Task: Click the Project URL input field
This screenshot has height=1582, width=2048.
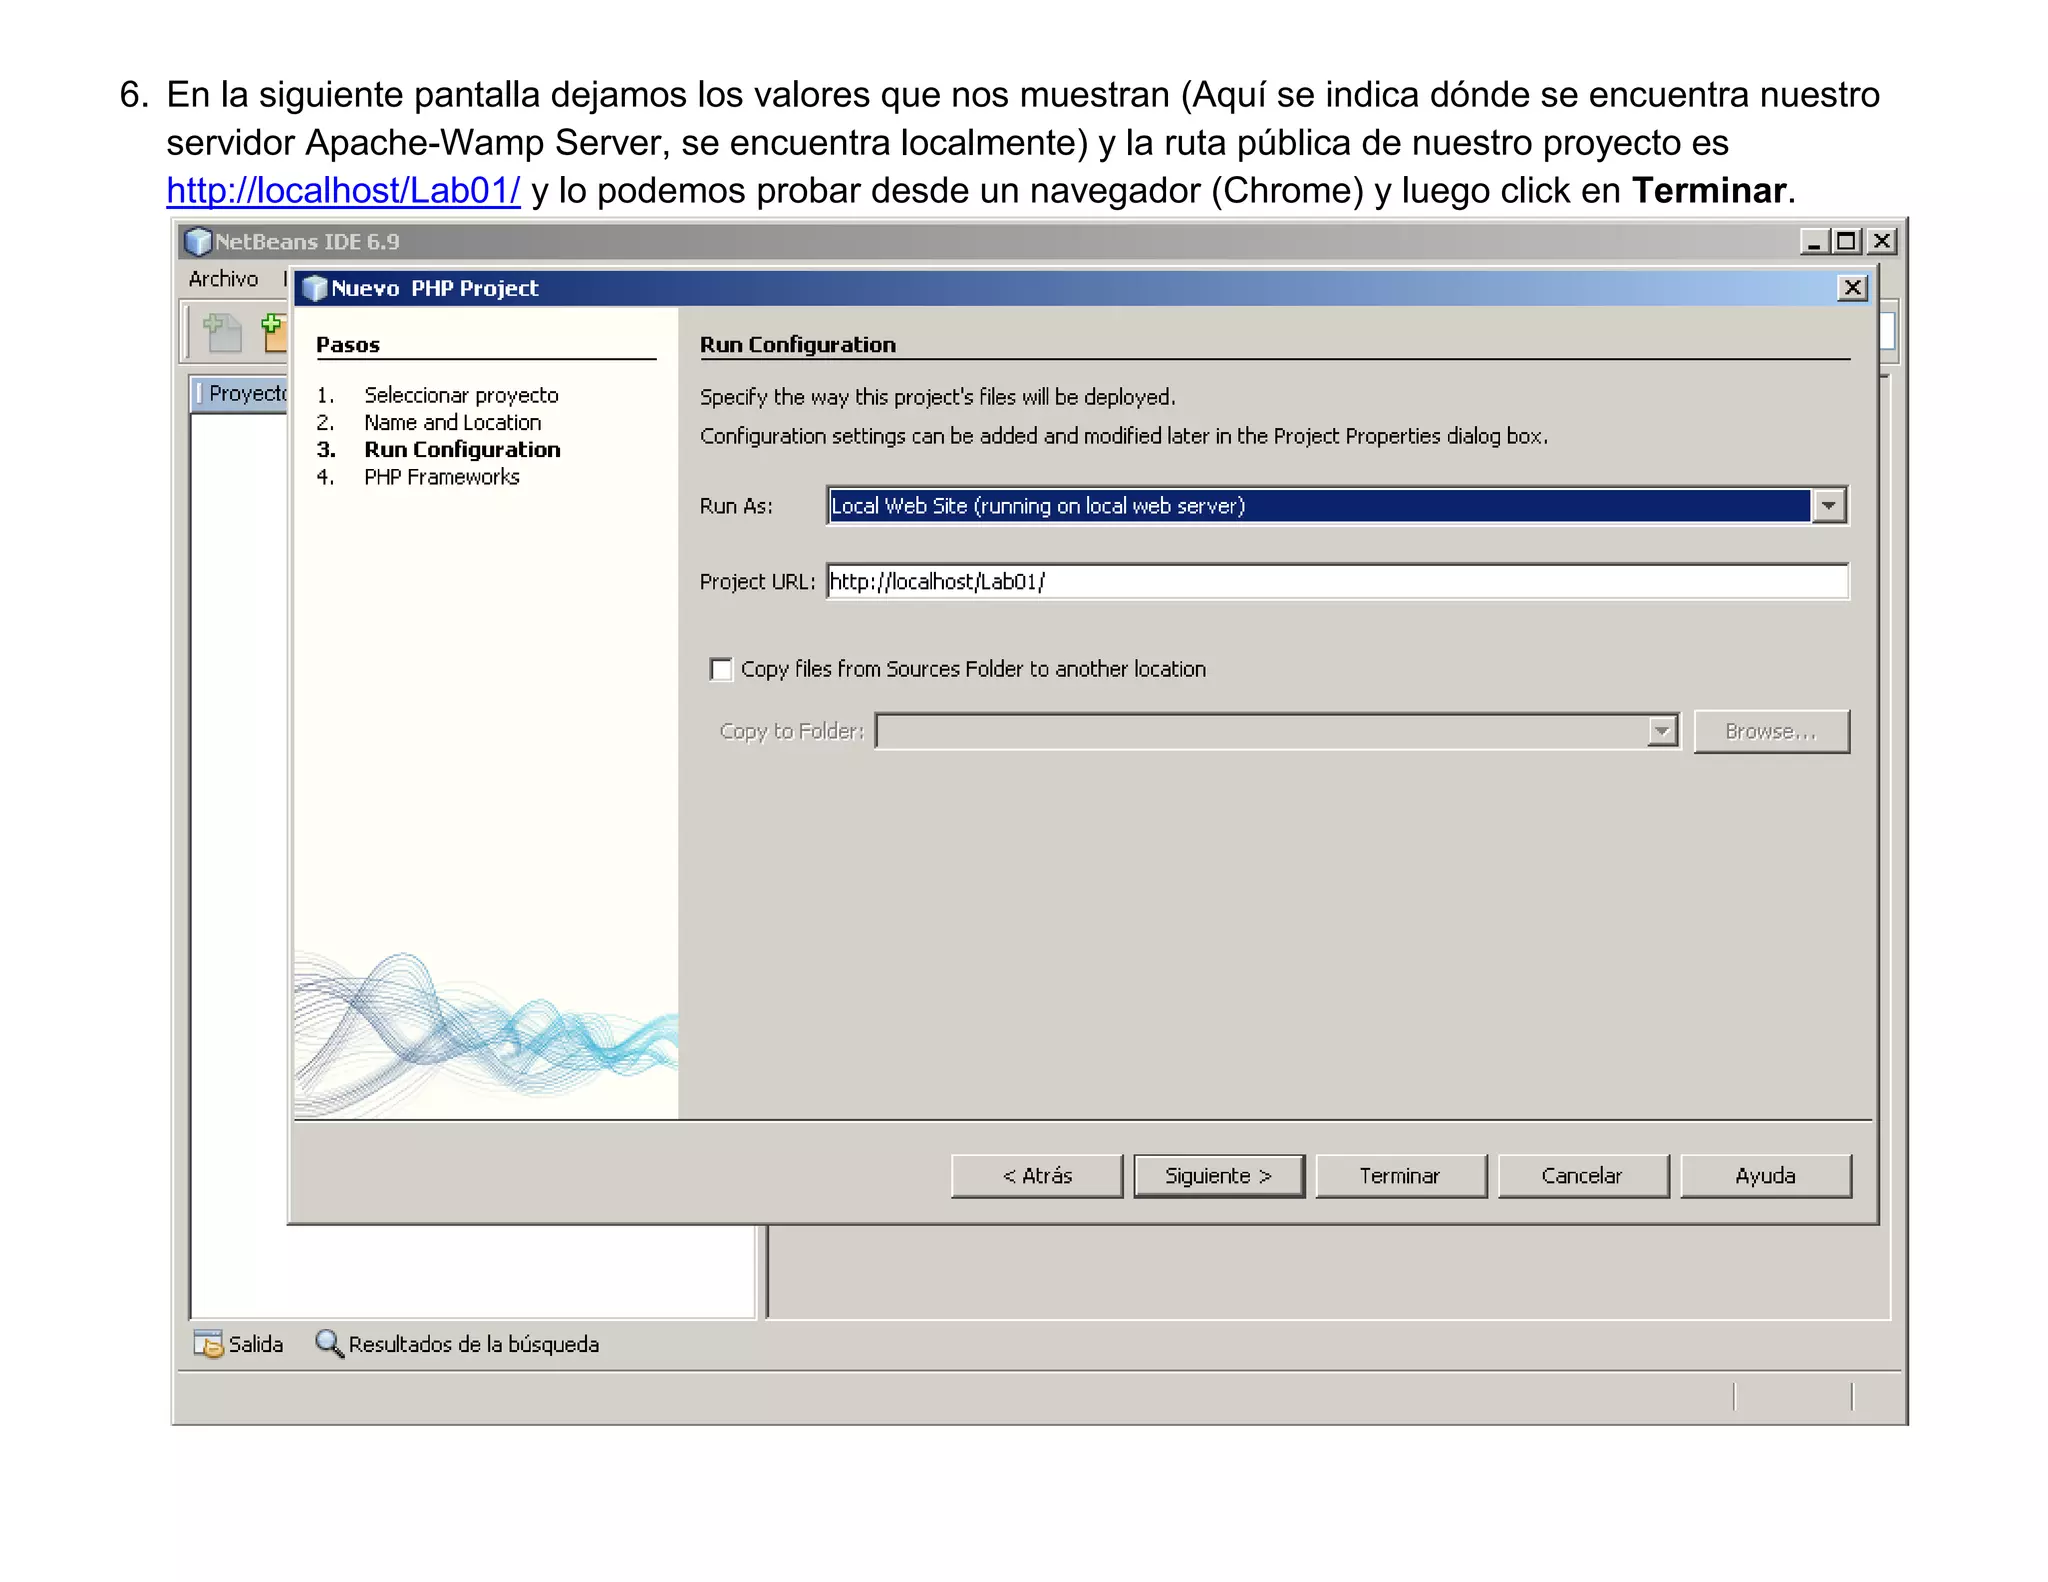Action: 1337,582
